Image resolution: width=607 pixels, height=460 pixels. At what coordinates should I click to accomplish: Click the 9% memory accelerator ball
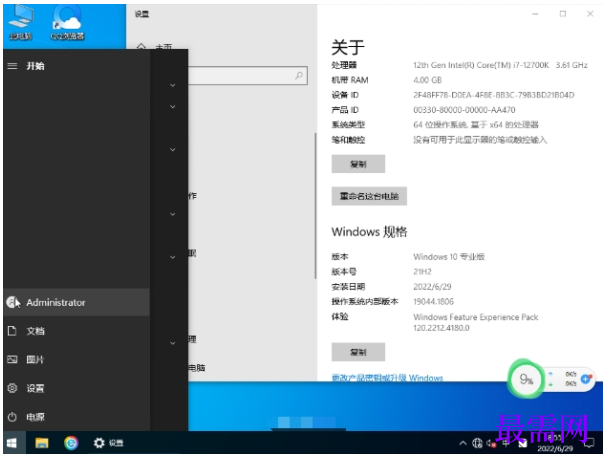point(526,379)
